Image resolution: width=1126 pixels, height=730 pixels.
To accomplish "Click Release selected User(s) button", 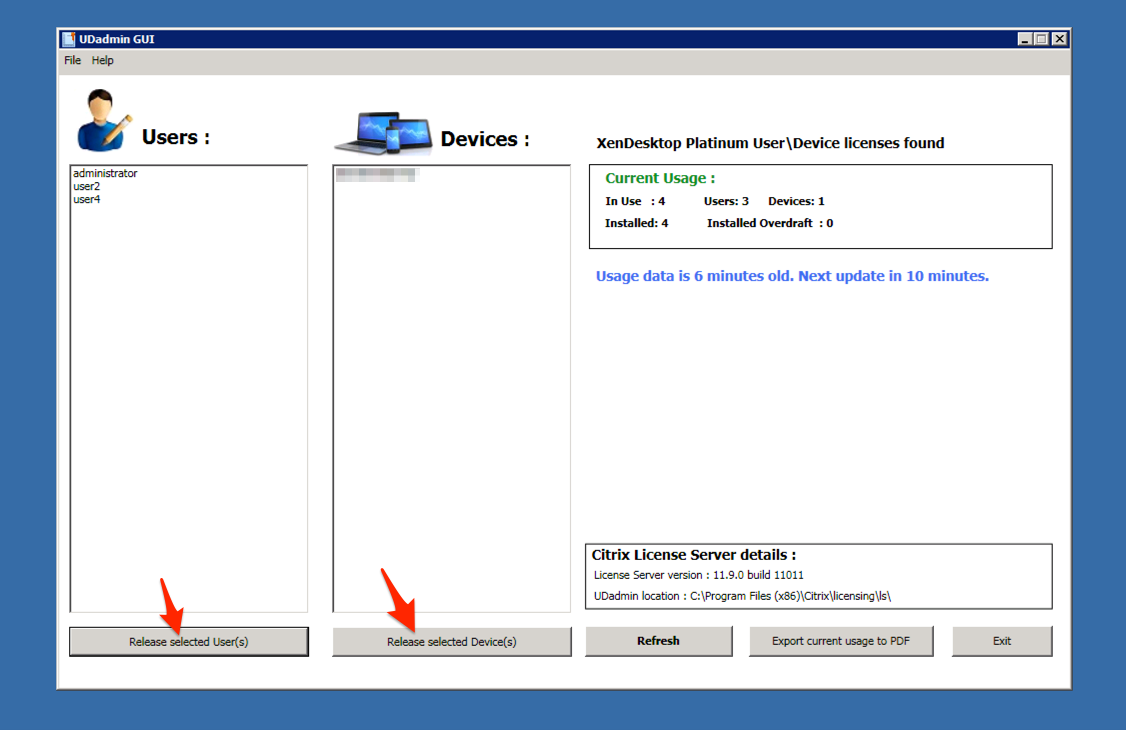I will (188, 641).
